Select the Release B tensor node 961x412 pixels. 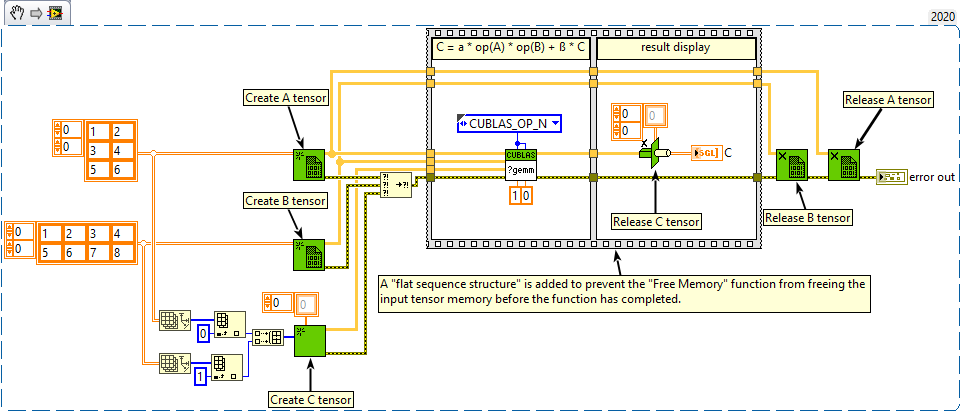(791, 165)
